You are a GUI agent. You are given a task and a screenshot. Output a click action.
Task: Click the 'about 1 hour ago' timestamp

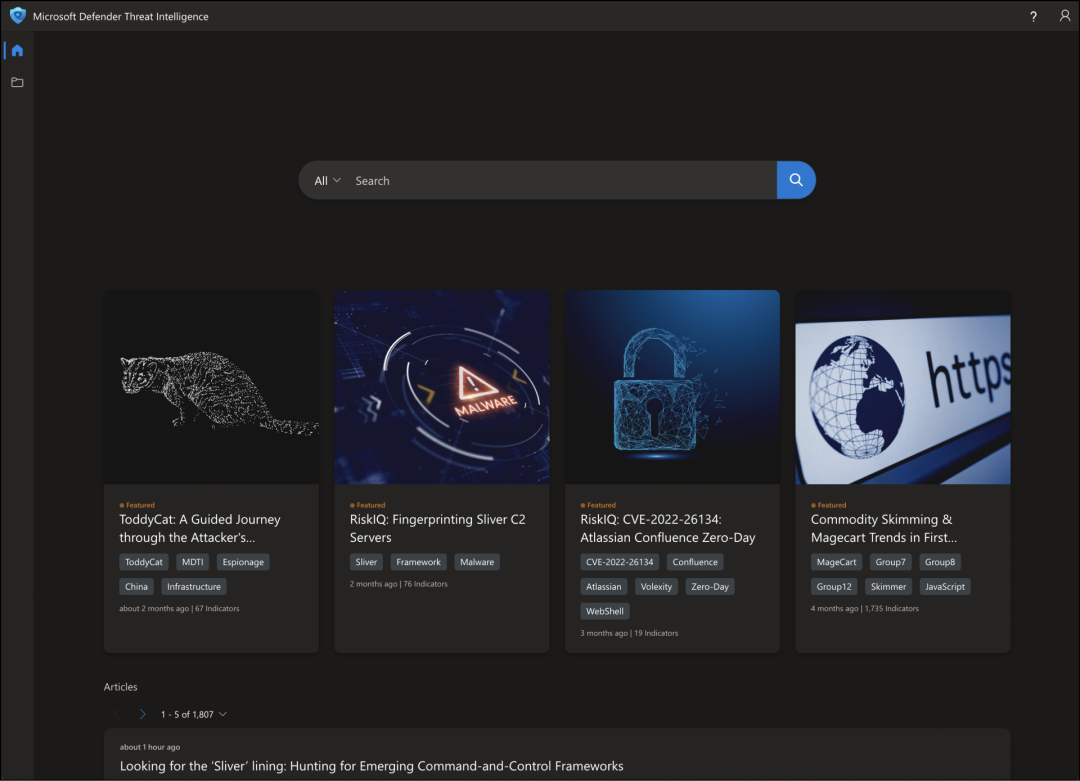pyautogui.click(x=149, y=747)
